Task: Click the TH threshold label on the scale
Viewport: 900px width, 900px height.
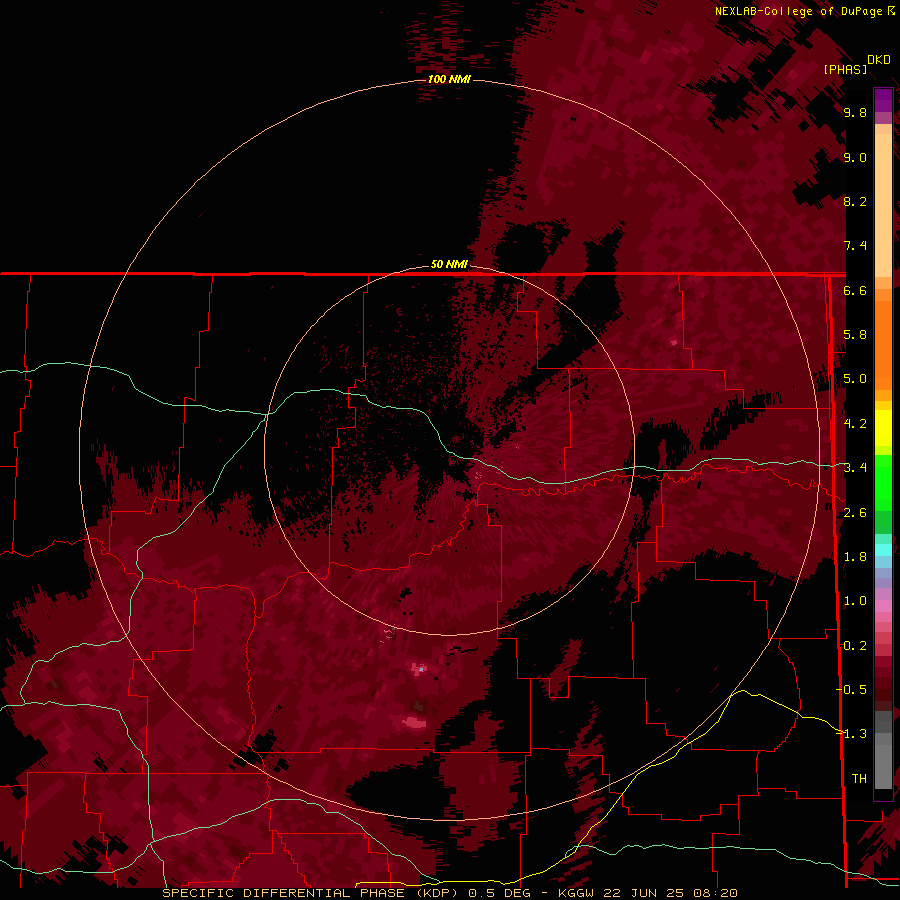Action: click(859, 779)
